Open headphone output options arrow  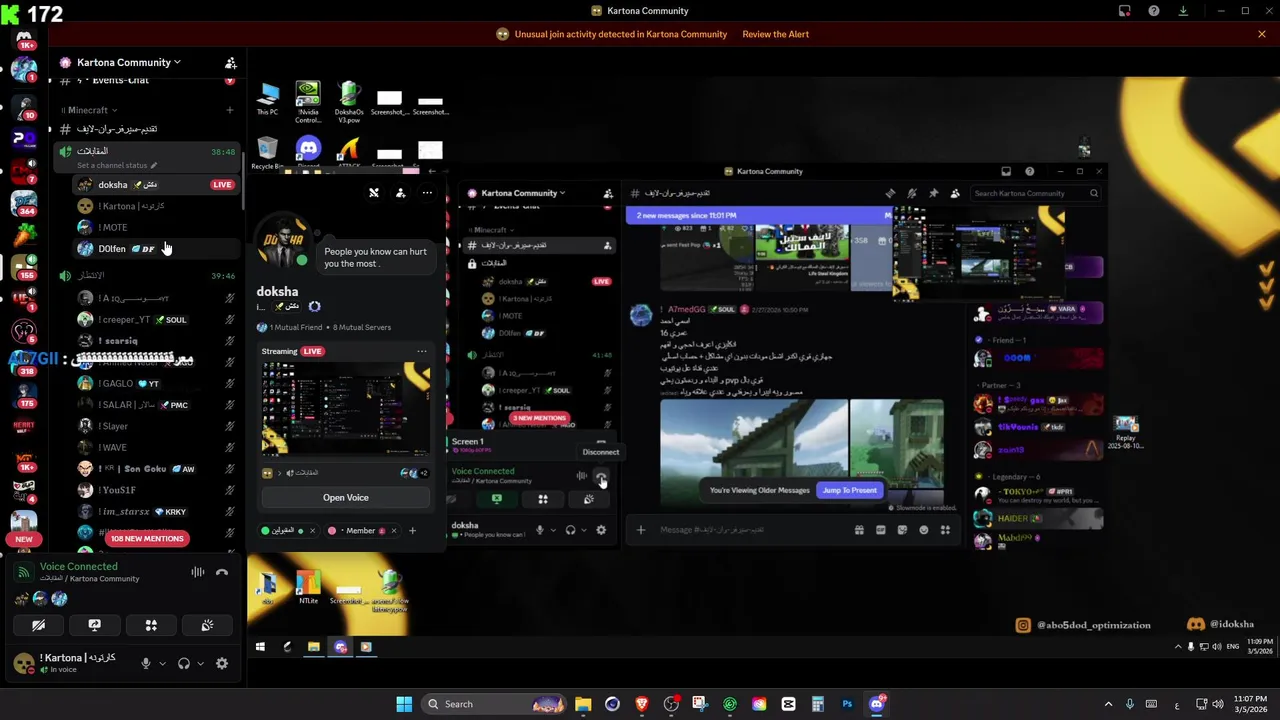(x=200, y=663)
